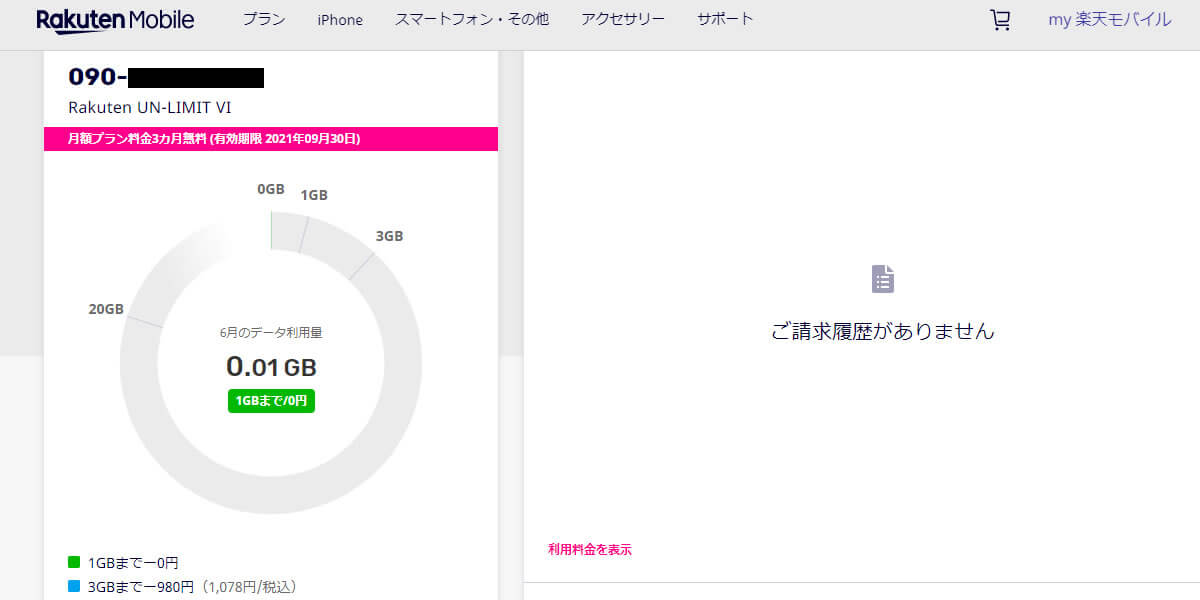
Task: Open the shopping cart icon
Action: tap(1000, 18)
